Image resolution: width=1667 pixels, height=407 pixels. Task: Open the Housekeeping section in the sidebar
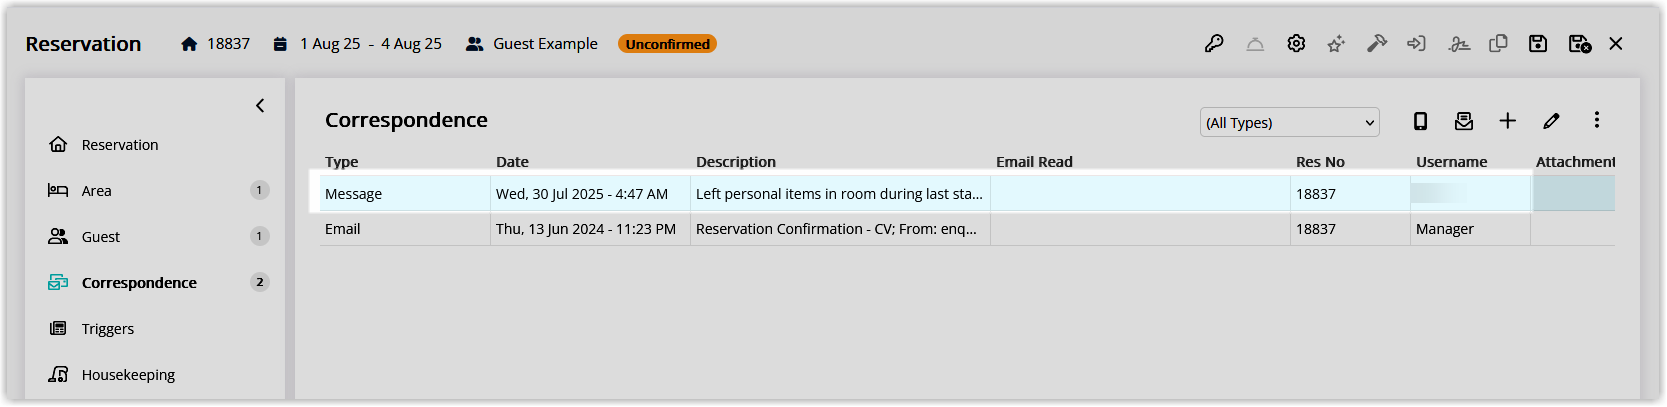[x=128, y=375]
